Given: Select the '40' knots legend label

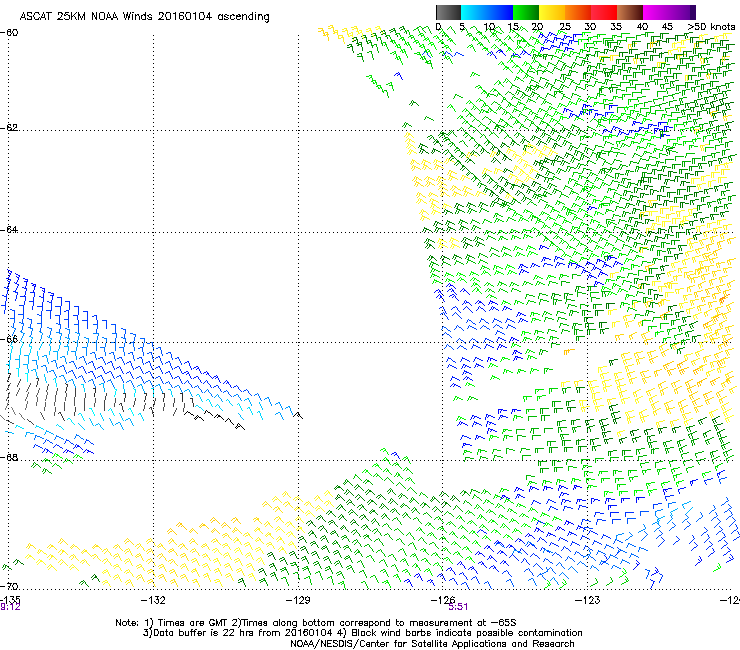Looking at the screenshot, I should click(642, 26).
